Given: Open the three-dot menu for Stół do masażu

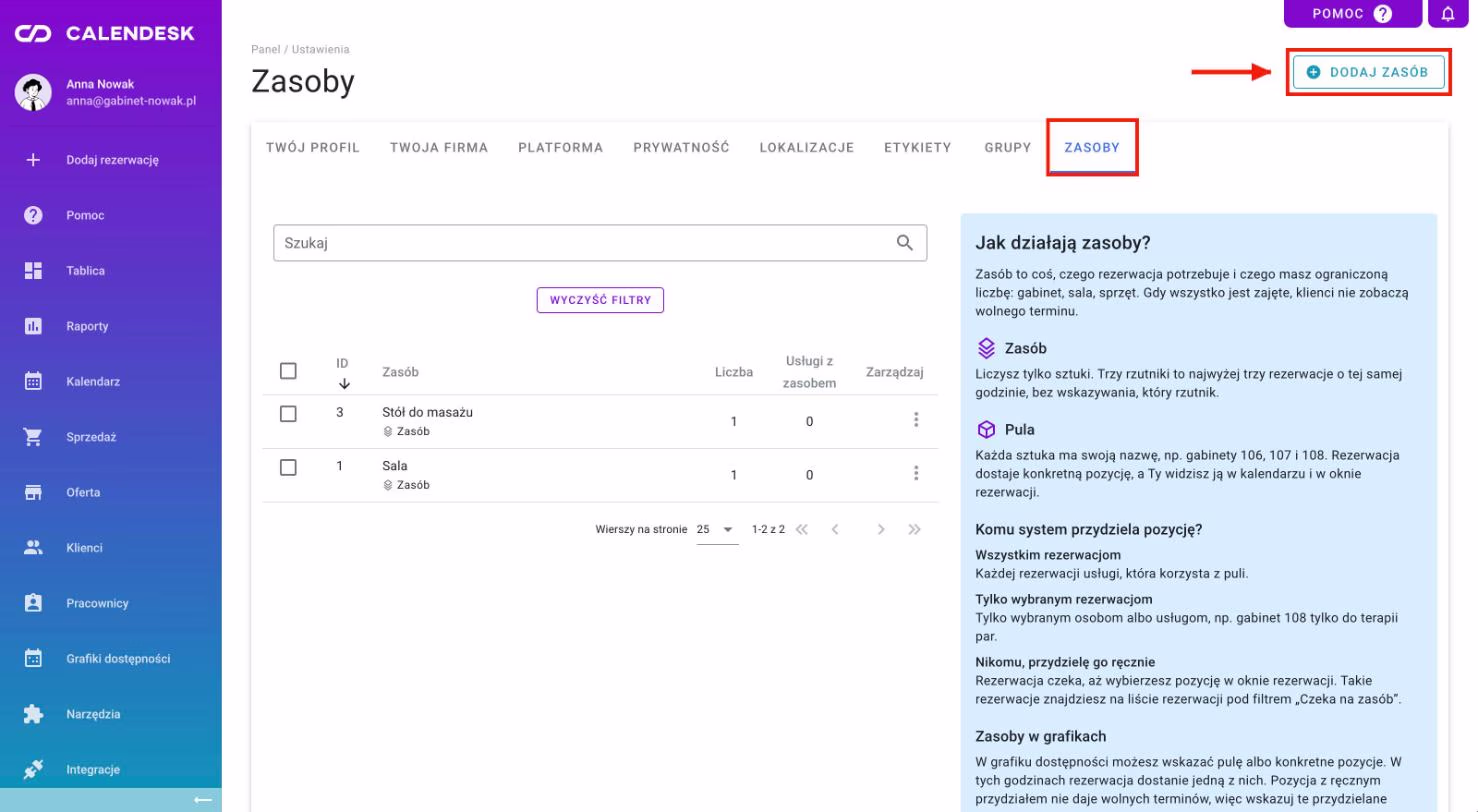Looking at the screenshot, I should click(916, 420).
